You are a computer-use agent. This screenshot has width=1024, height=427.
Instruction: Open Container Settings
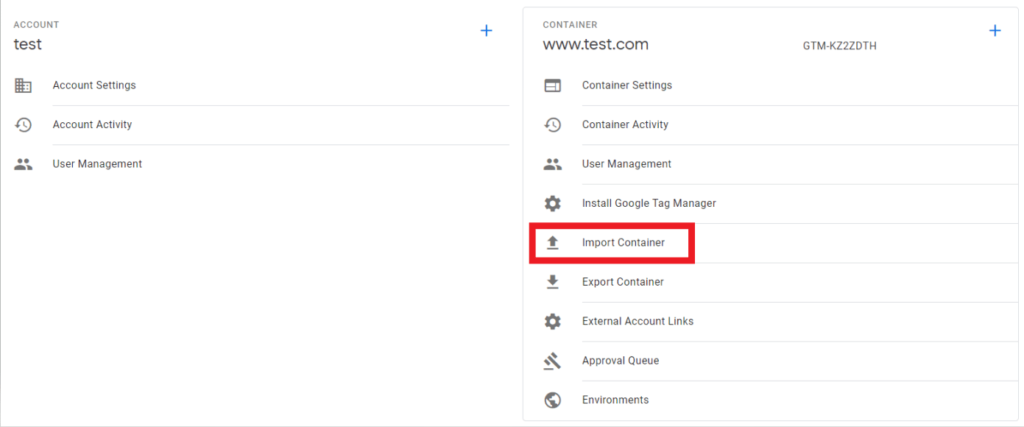pos(627,86)
